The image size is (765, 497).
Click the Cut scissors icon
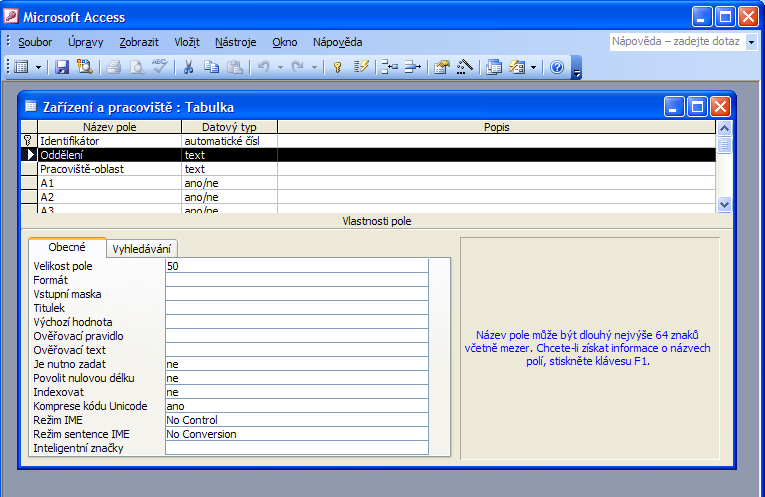(188, 67)
